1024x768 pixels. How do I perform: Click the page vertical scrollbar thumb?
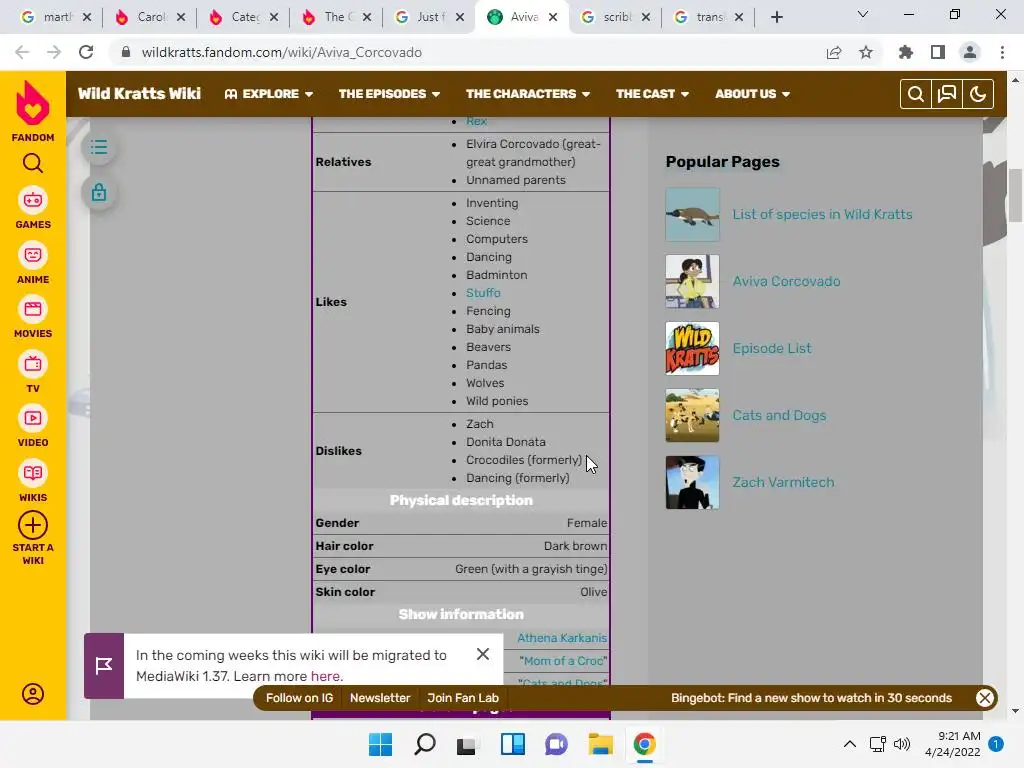pos(1015,195)
